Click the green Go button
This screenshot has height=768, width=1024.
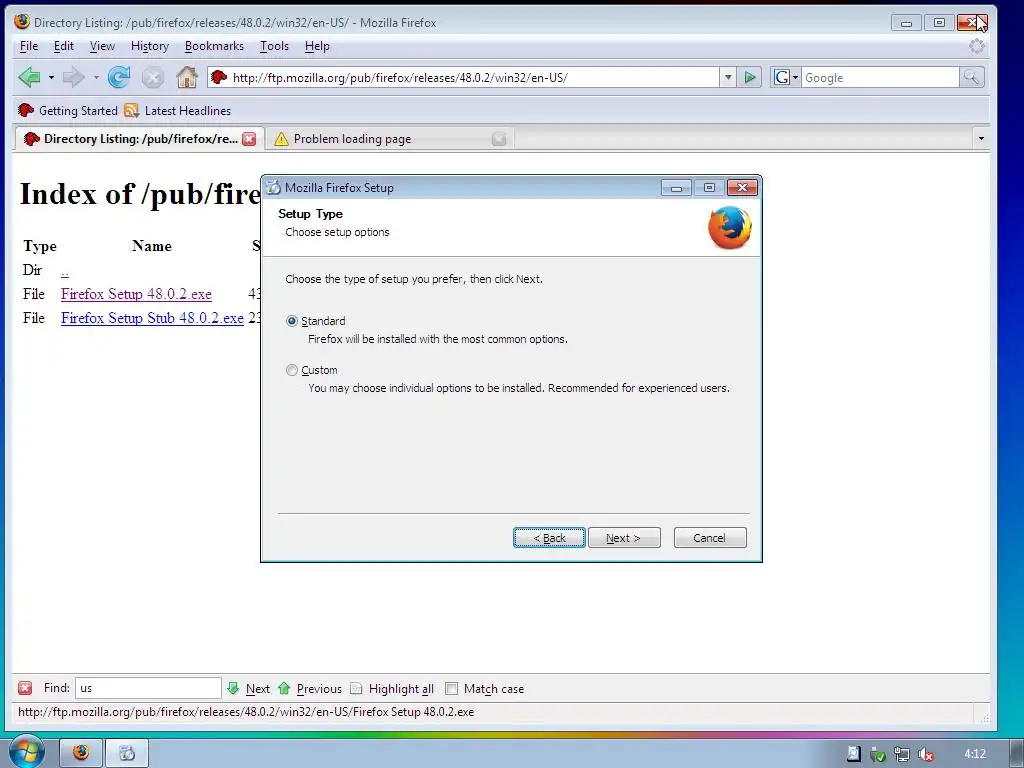[750, 78]
